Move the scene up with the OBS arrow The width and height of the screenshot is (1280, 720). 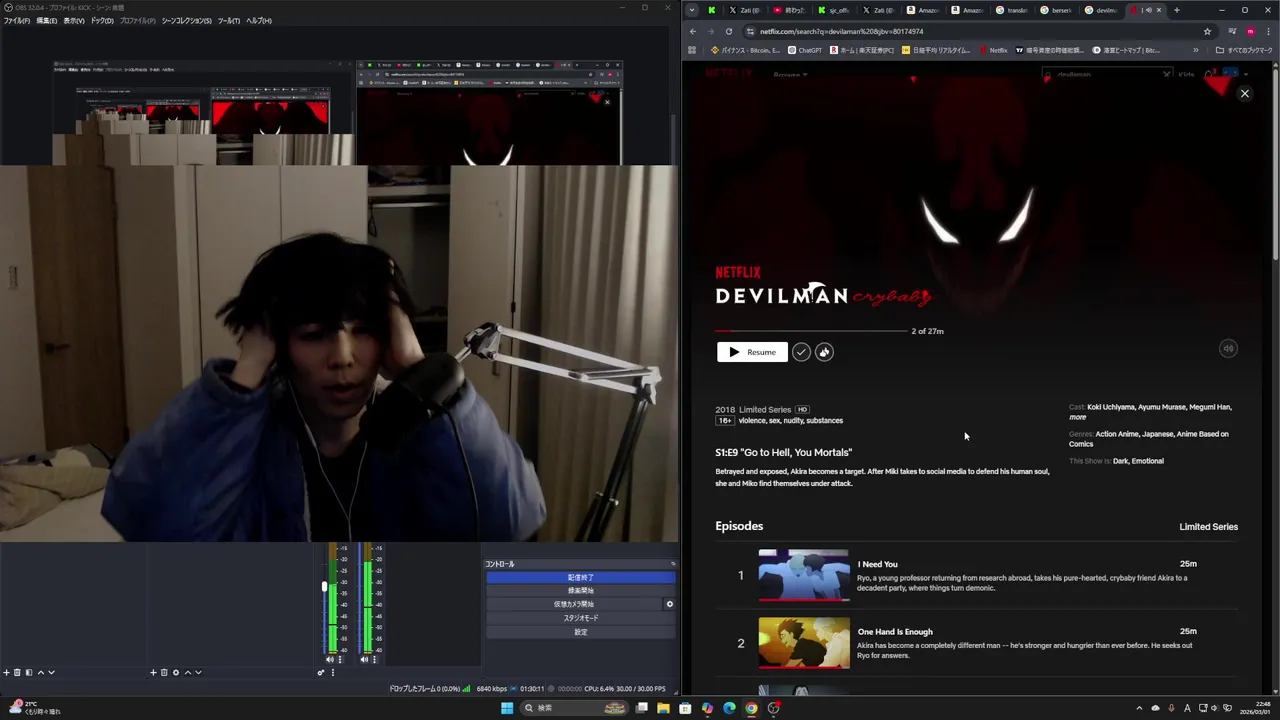point(41,673)
